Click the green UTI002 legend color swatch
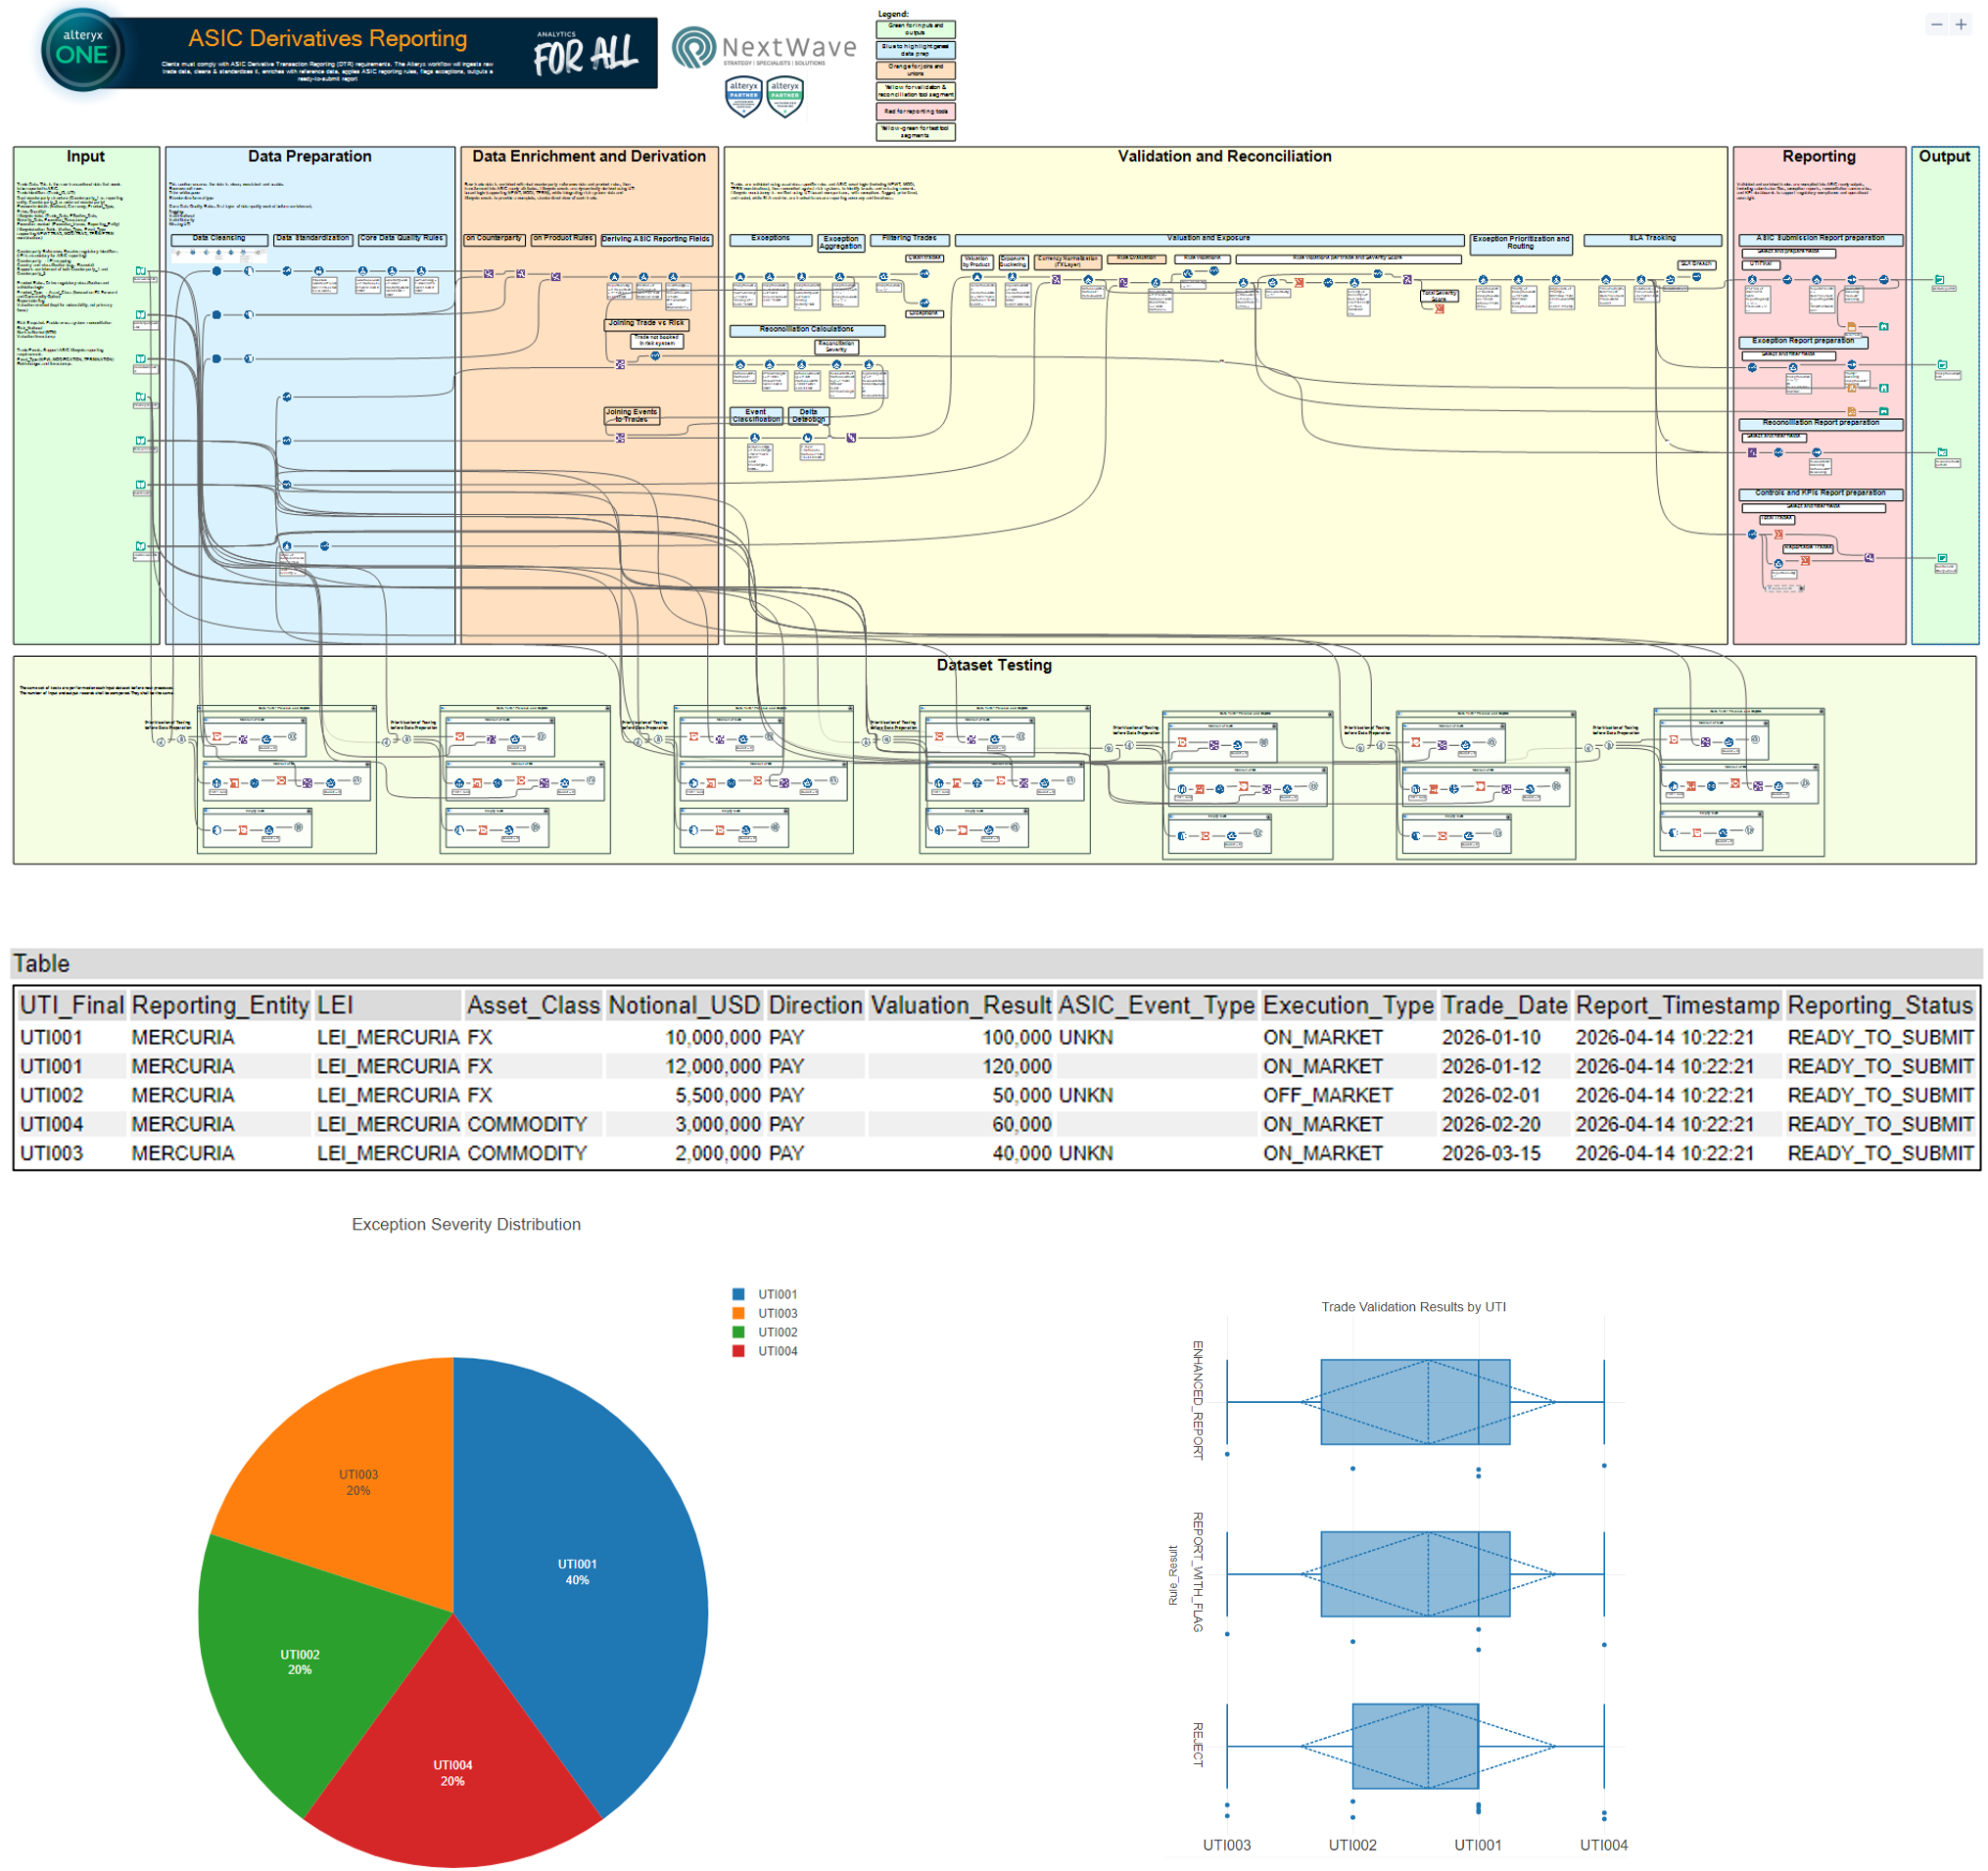 pyautogui.click(x=738, y=1332)
